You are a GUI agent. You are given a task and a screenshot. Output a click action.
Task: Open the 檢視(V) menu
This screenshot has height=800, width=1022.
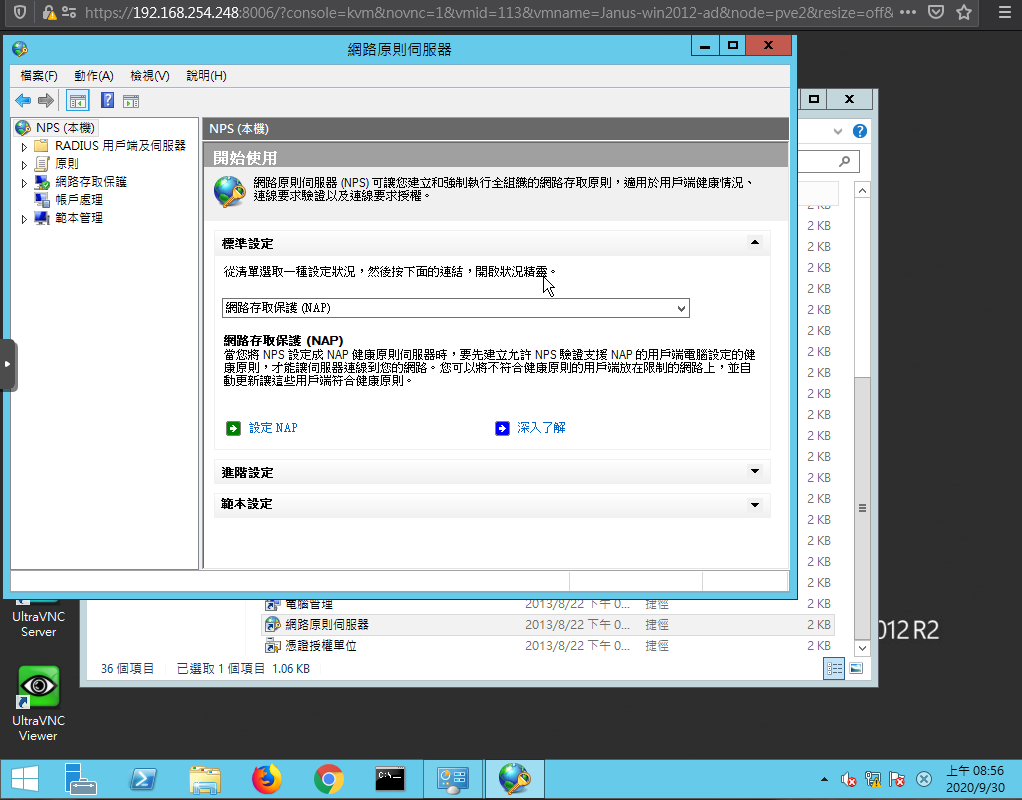(150, 76)
